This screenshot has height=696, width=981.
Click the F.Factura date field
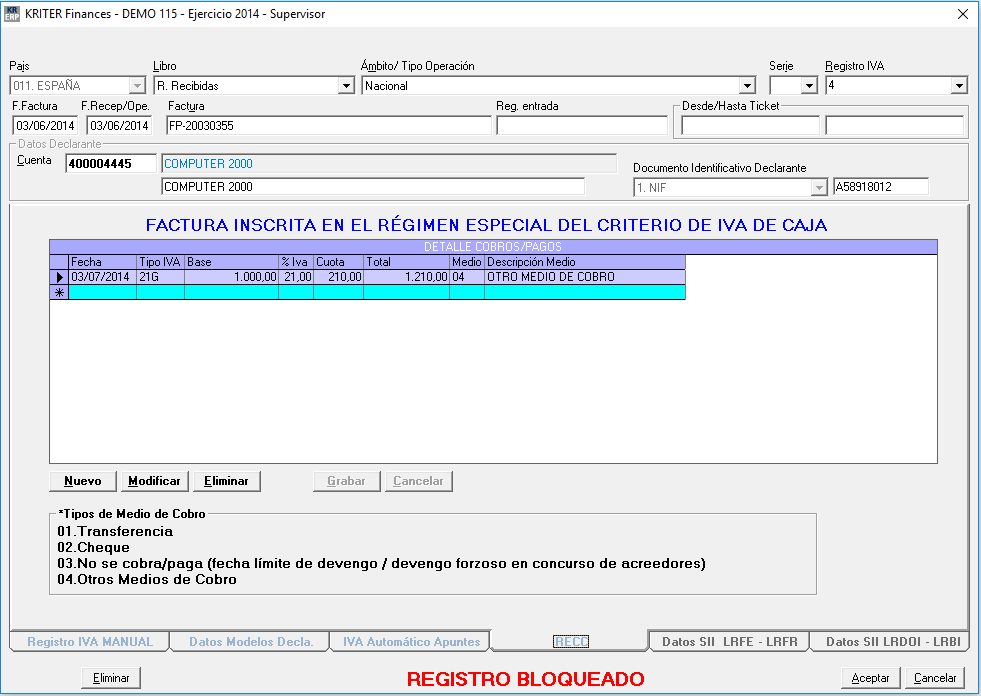point(45,126)
